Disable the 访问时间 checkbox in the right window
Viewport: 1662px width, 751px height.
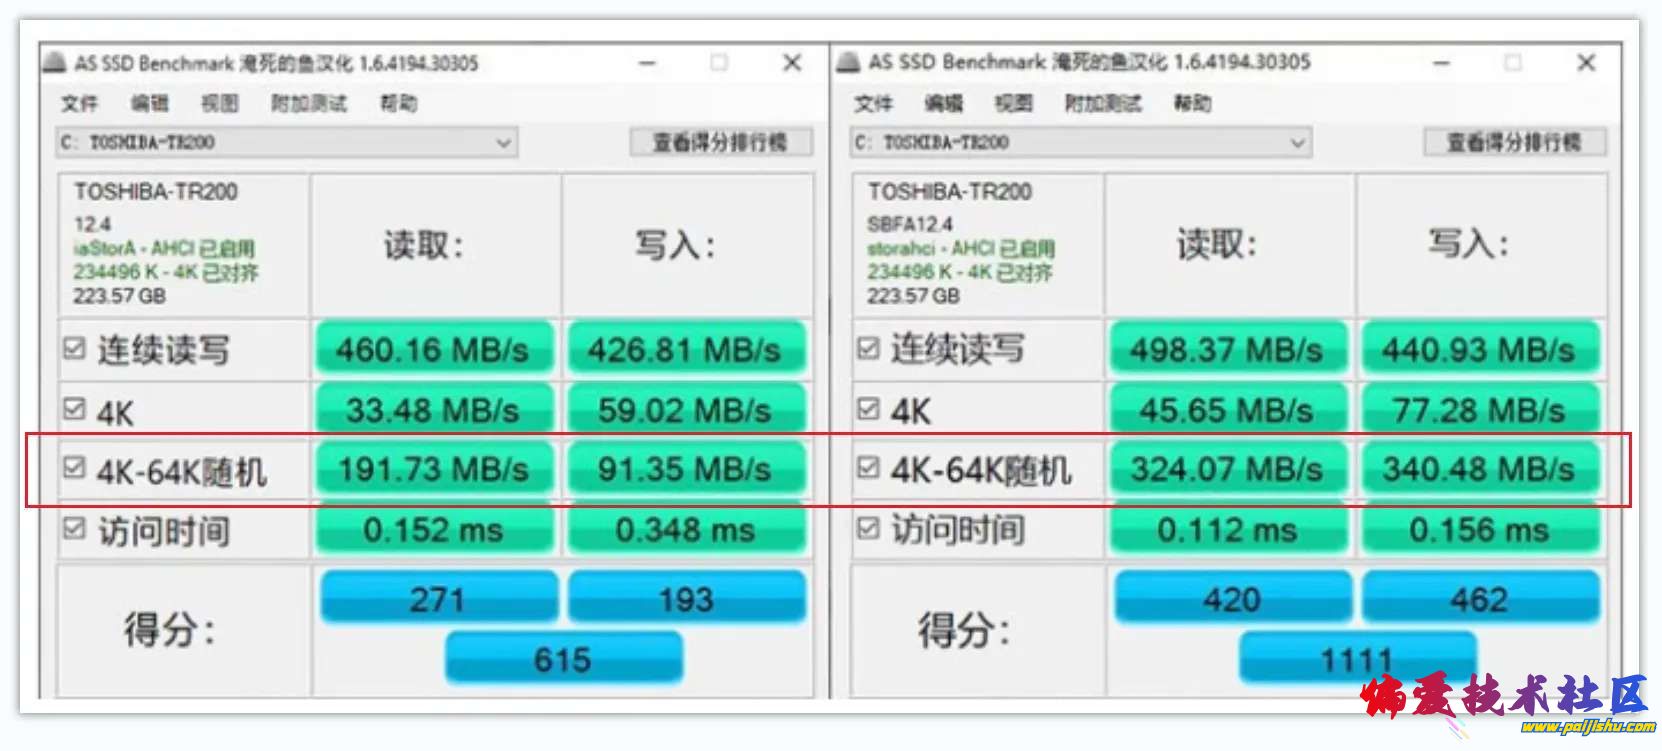click(868, 527)
